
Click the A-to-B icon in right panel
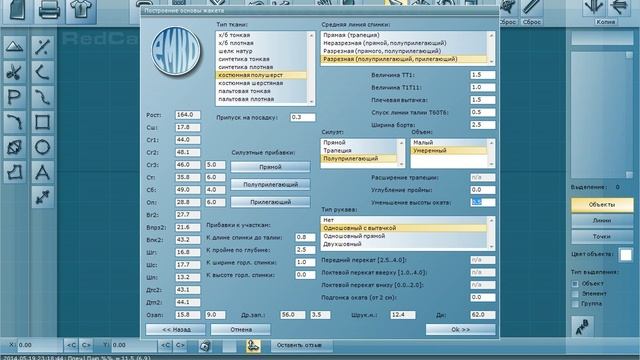[x=582, y=327]
